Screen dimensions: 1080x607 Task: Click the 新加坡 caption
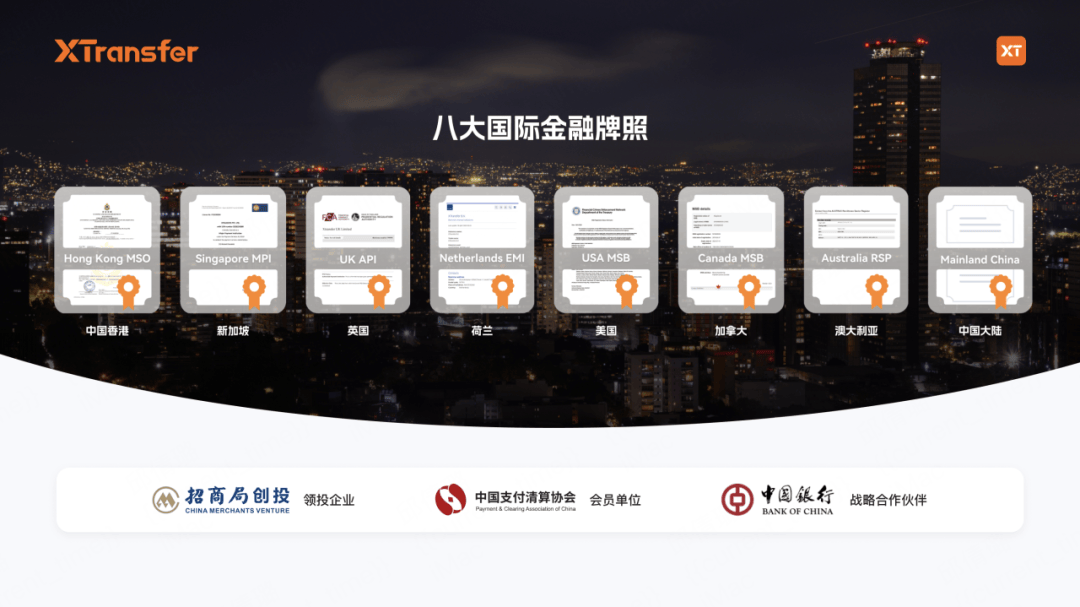tap(233, 331)
